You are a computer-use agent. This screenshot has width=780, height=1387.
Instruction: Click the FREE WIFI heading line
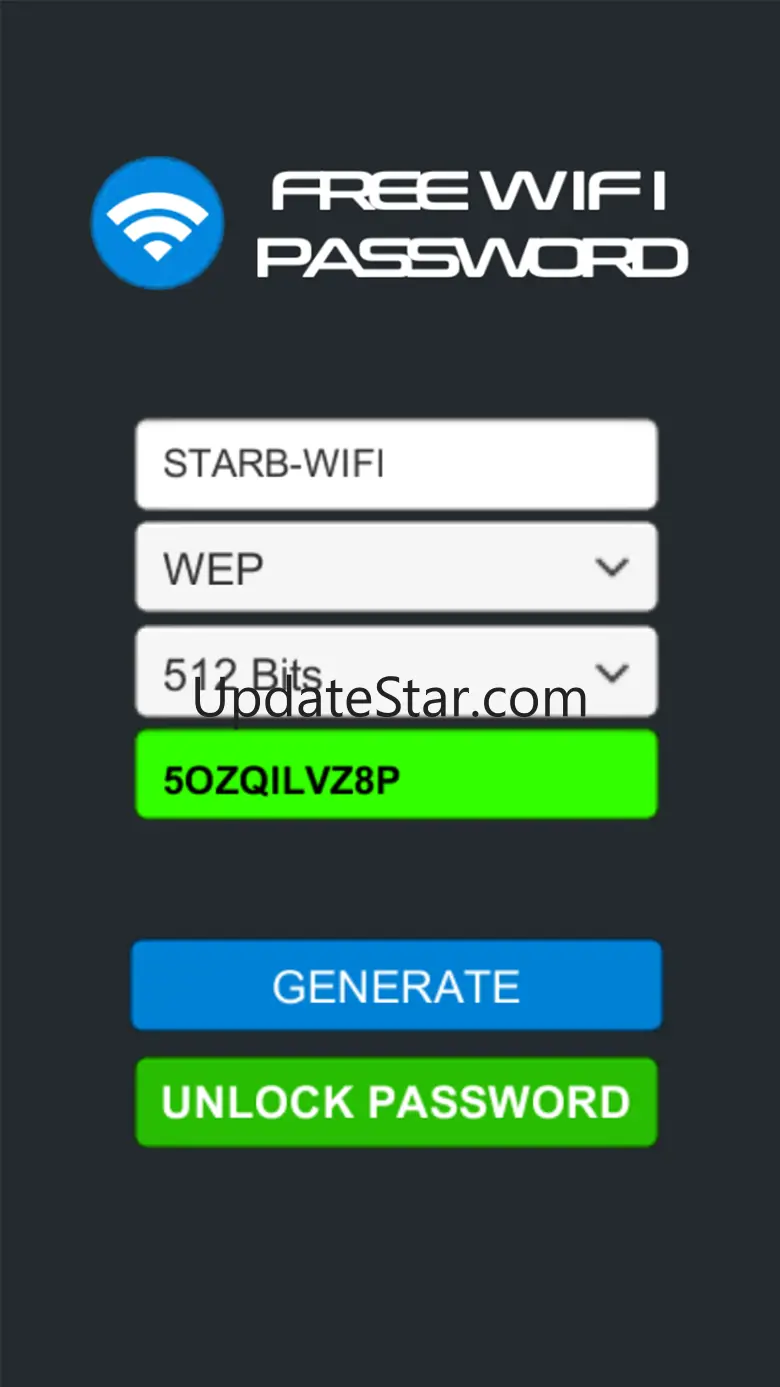tap(469, 191)
